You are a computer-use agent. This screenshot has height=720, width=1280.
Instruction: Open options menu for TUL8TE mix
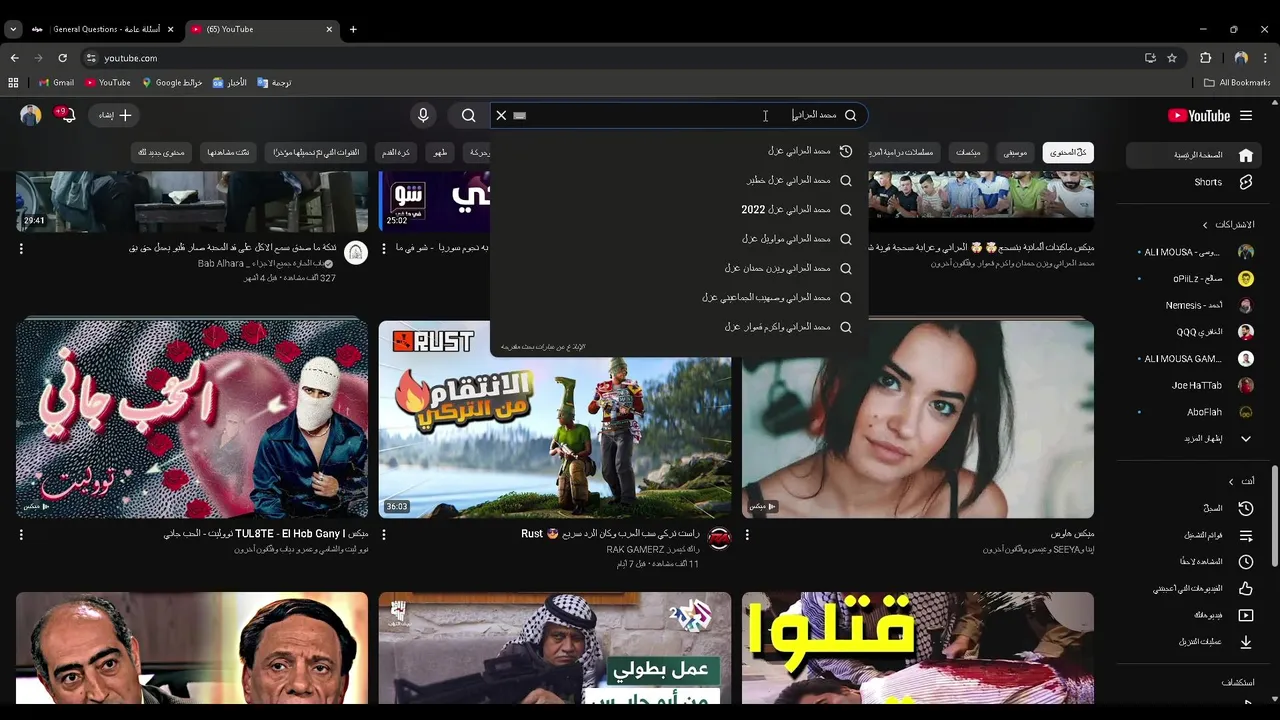tap(21, 535)
